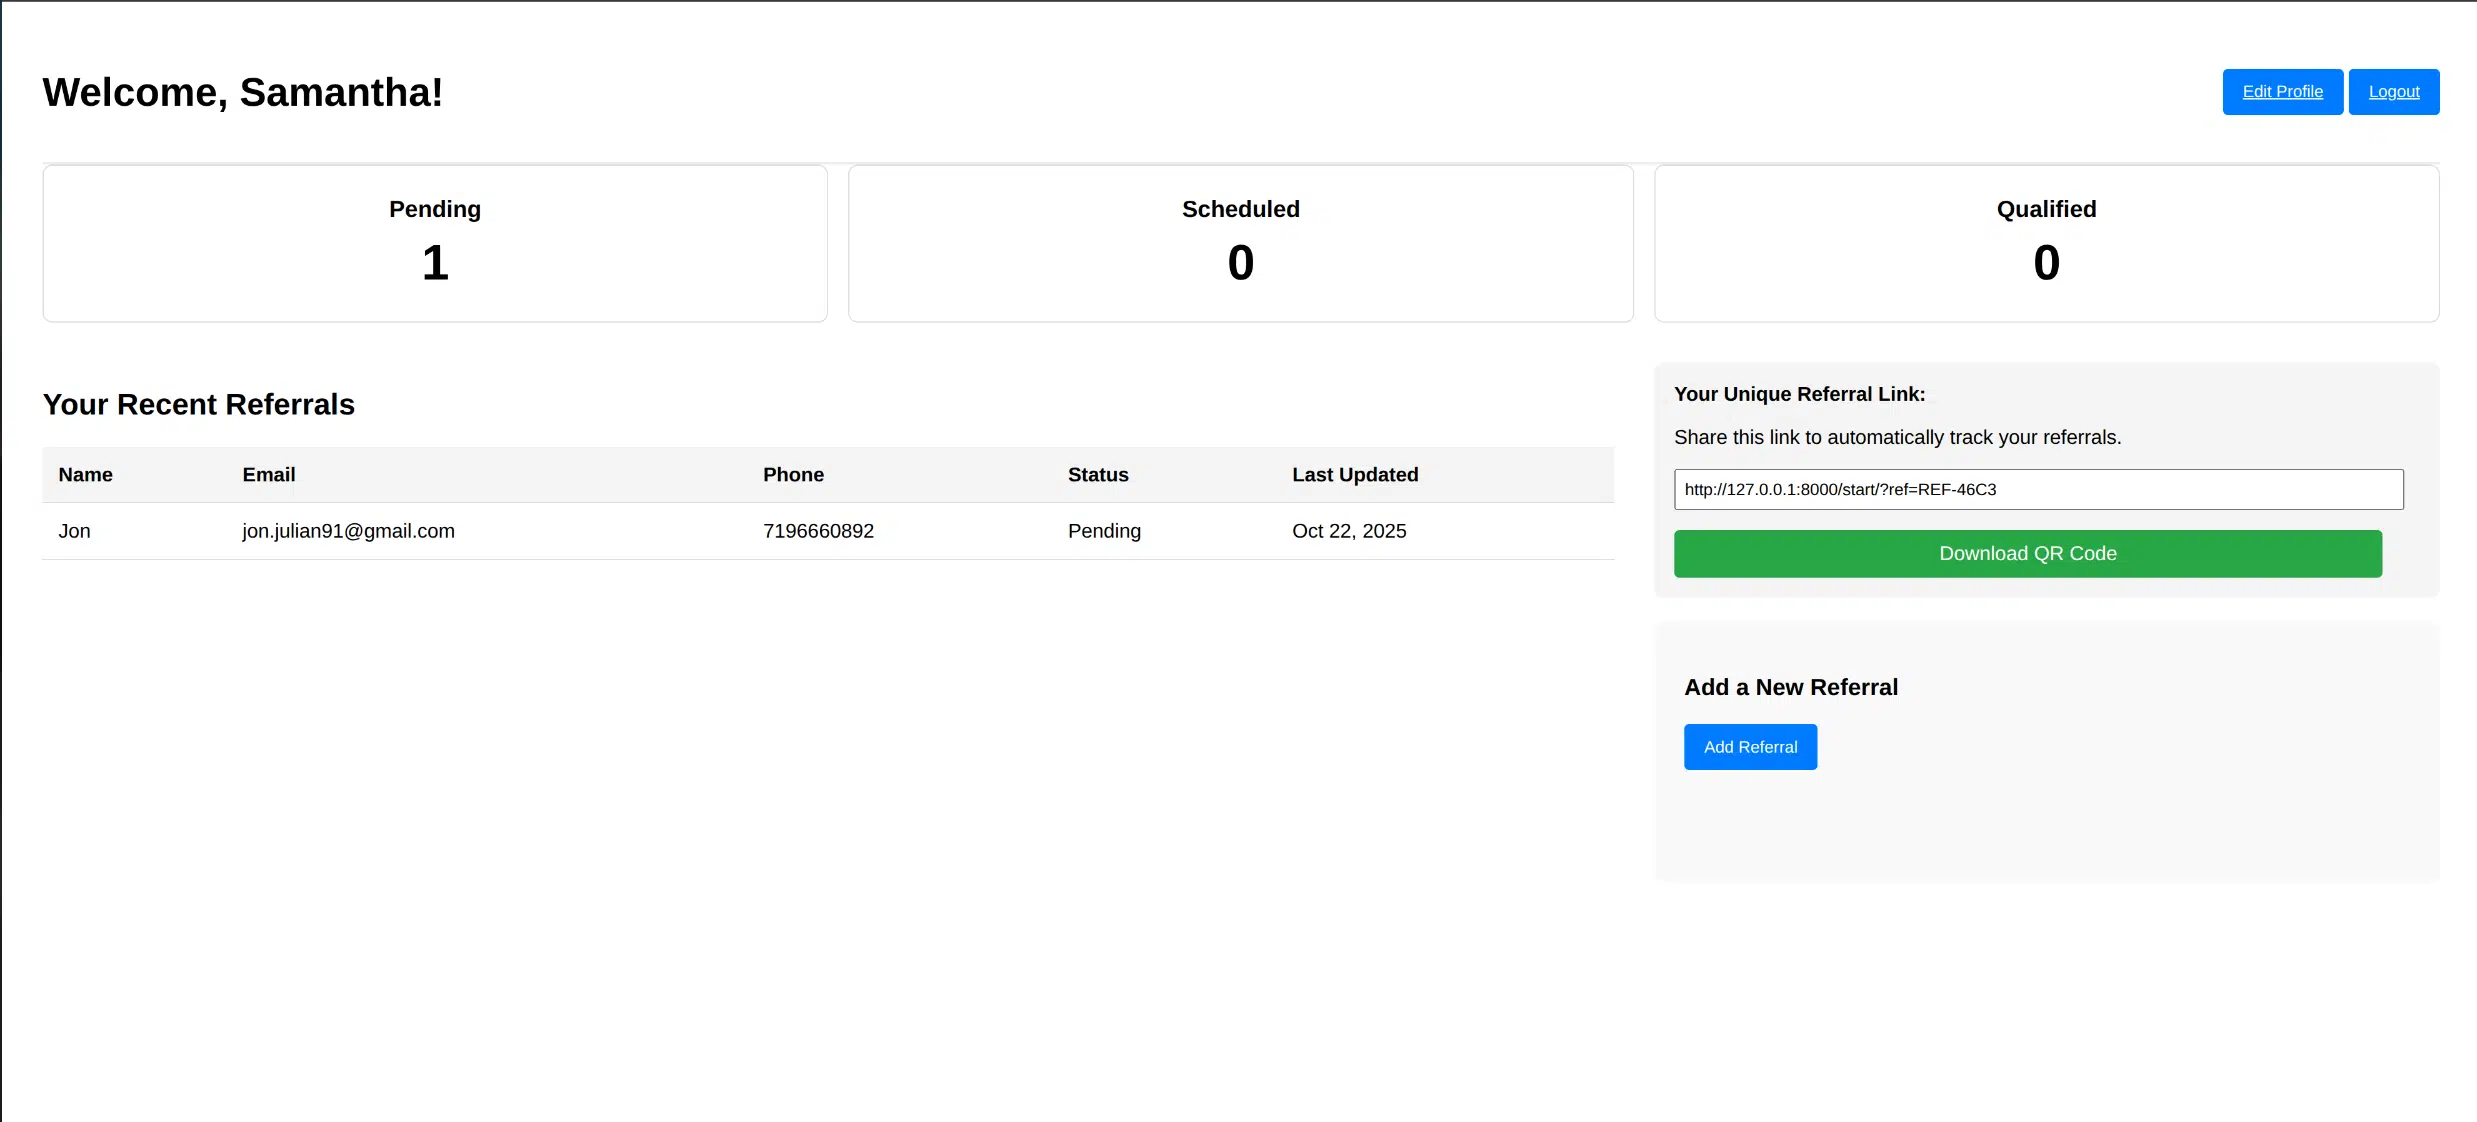Click jon.julian91@gmail.com email cell
Screen dimensions: 2477x1122
[348, 531]
